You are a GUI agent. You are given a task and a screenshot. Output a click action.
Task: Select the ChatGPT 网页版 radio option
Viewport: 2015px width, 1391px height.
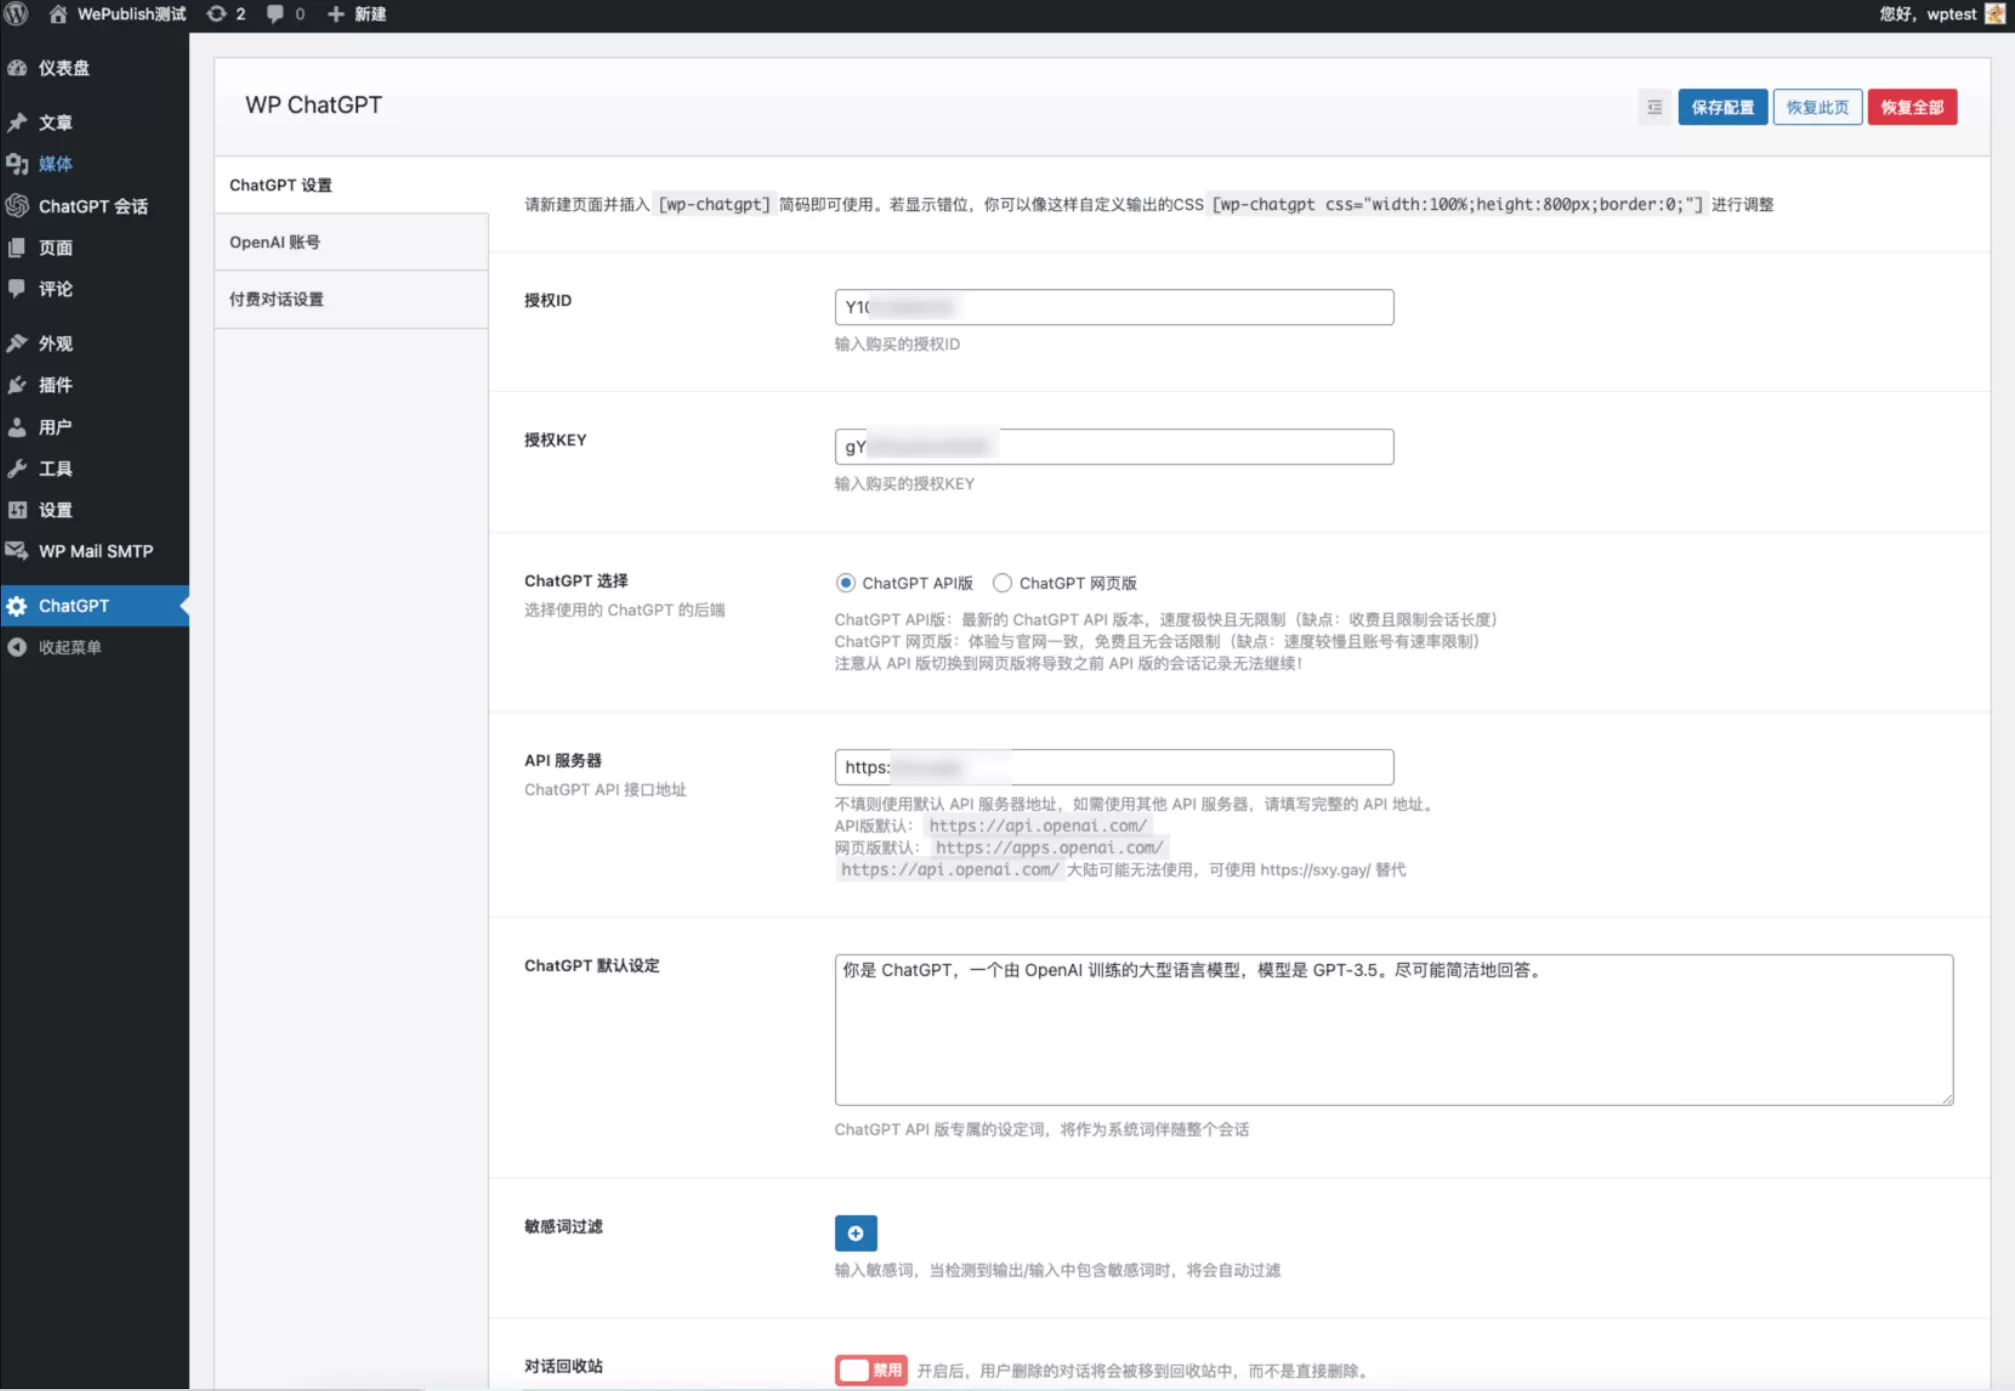pos(1002,583)
